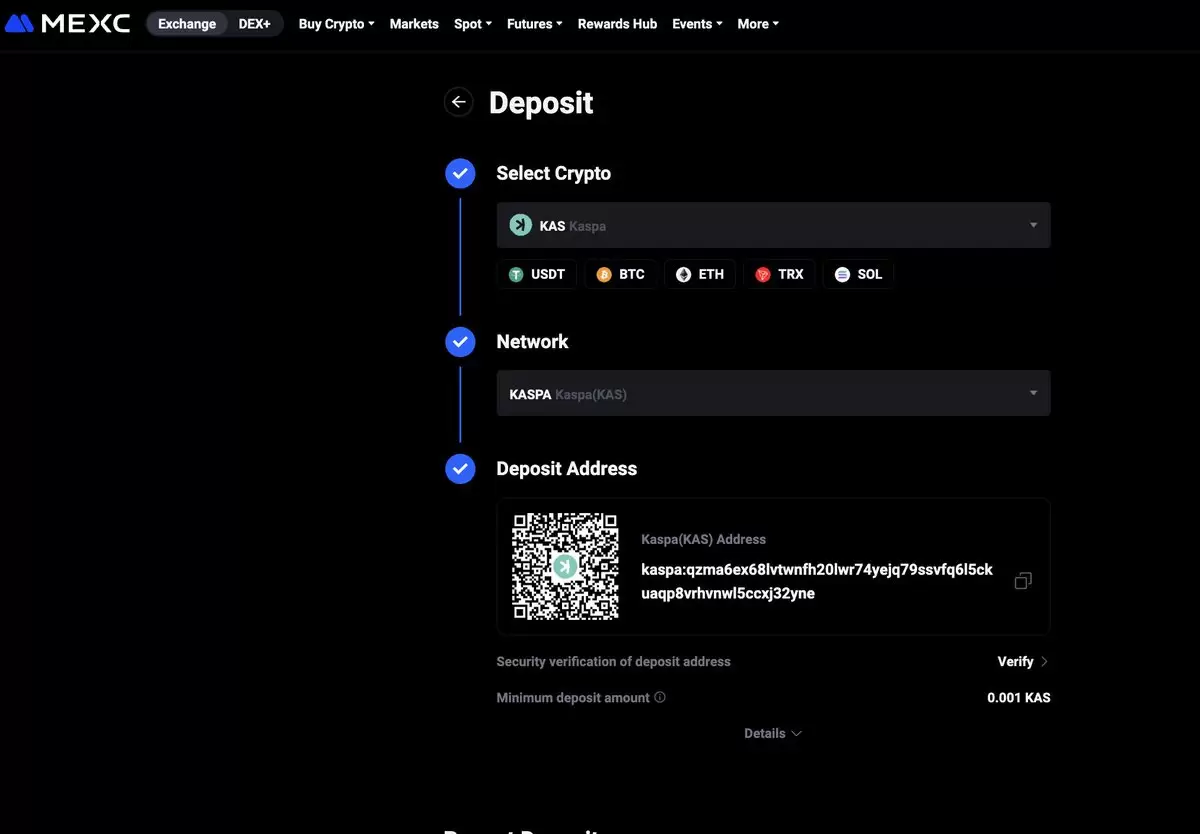The height and width of the screenshot is (834, 1200).
Task: Open the minimum deposit info icon
Action: pyautogui.click(x=660, y=697)
